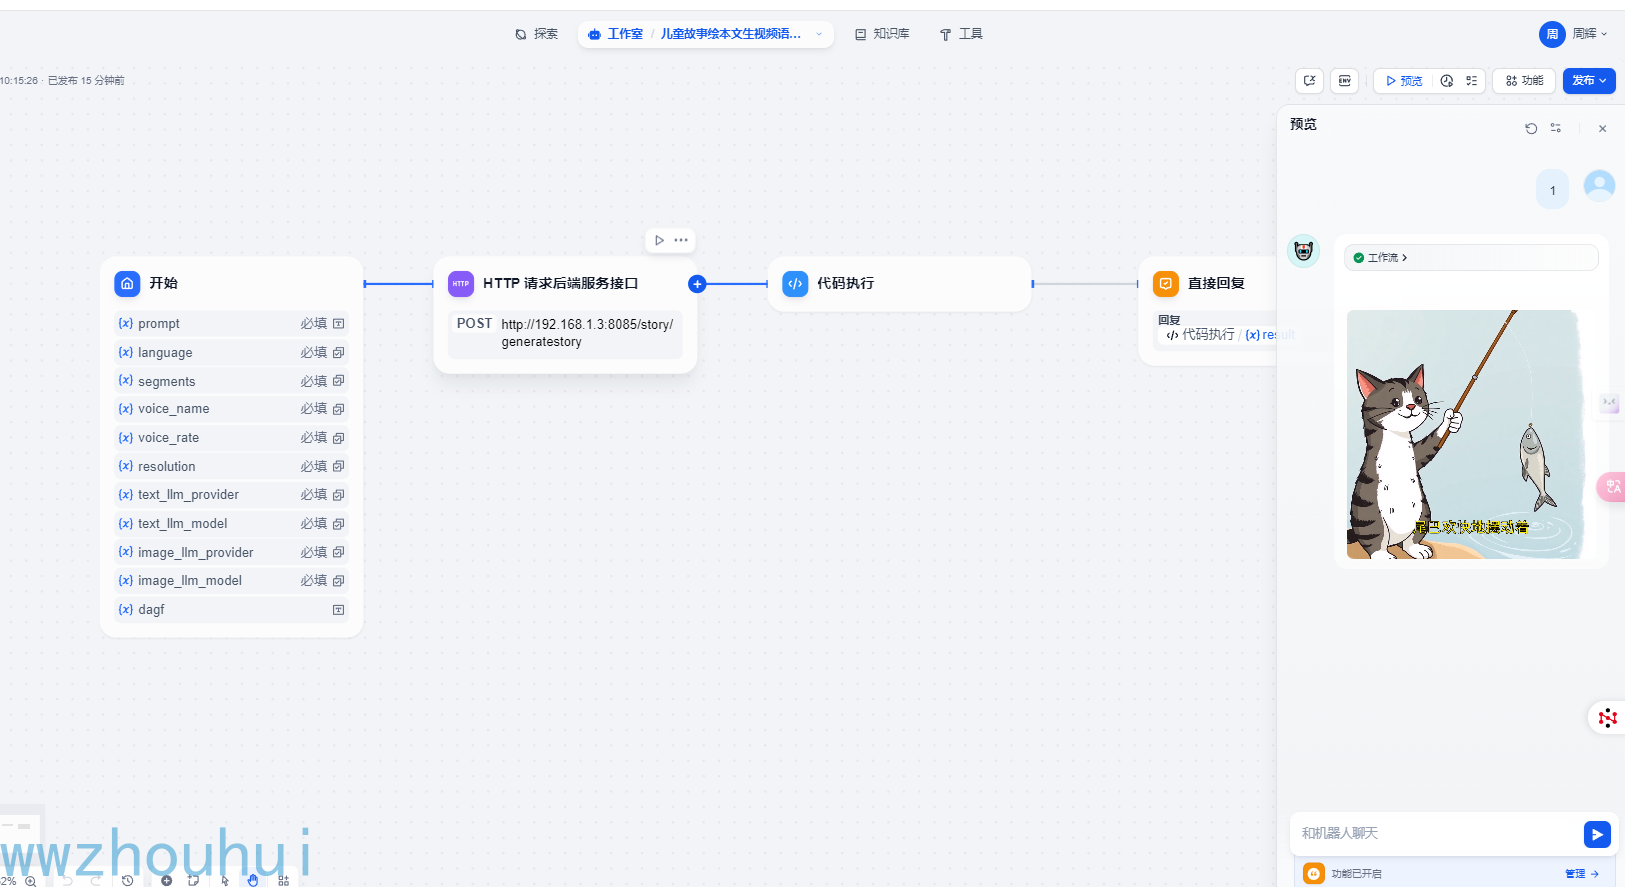Open the 探索 explore tab
1625x887 pixels.
point(537,34)
